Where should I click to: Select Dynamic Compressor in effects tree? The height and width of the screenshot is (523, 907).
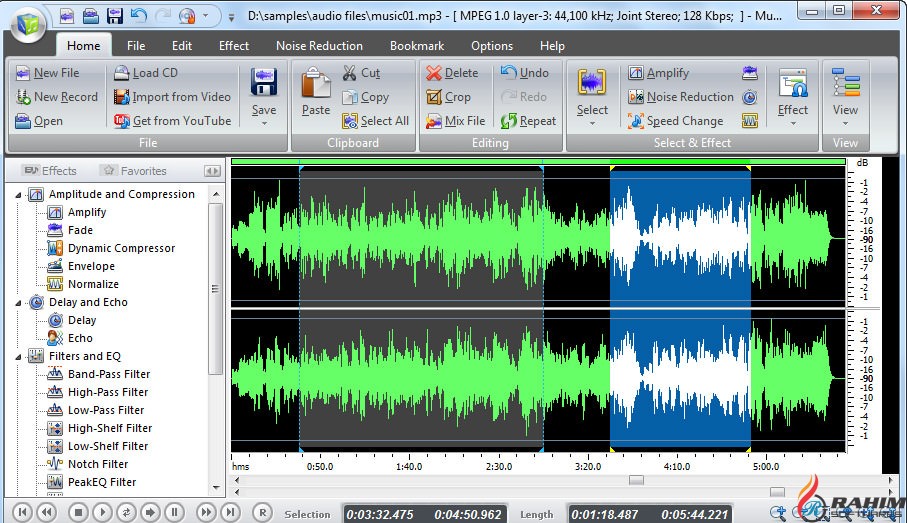121,248
